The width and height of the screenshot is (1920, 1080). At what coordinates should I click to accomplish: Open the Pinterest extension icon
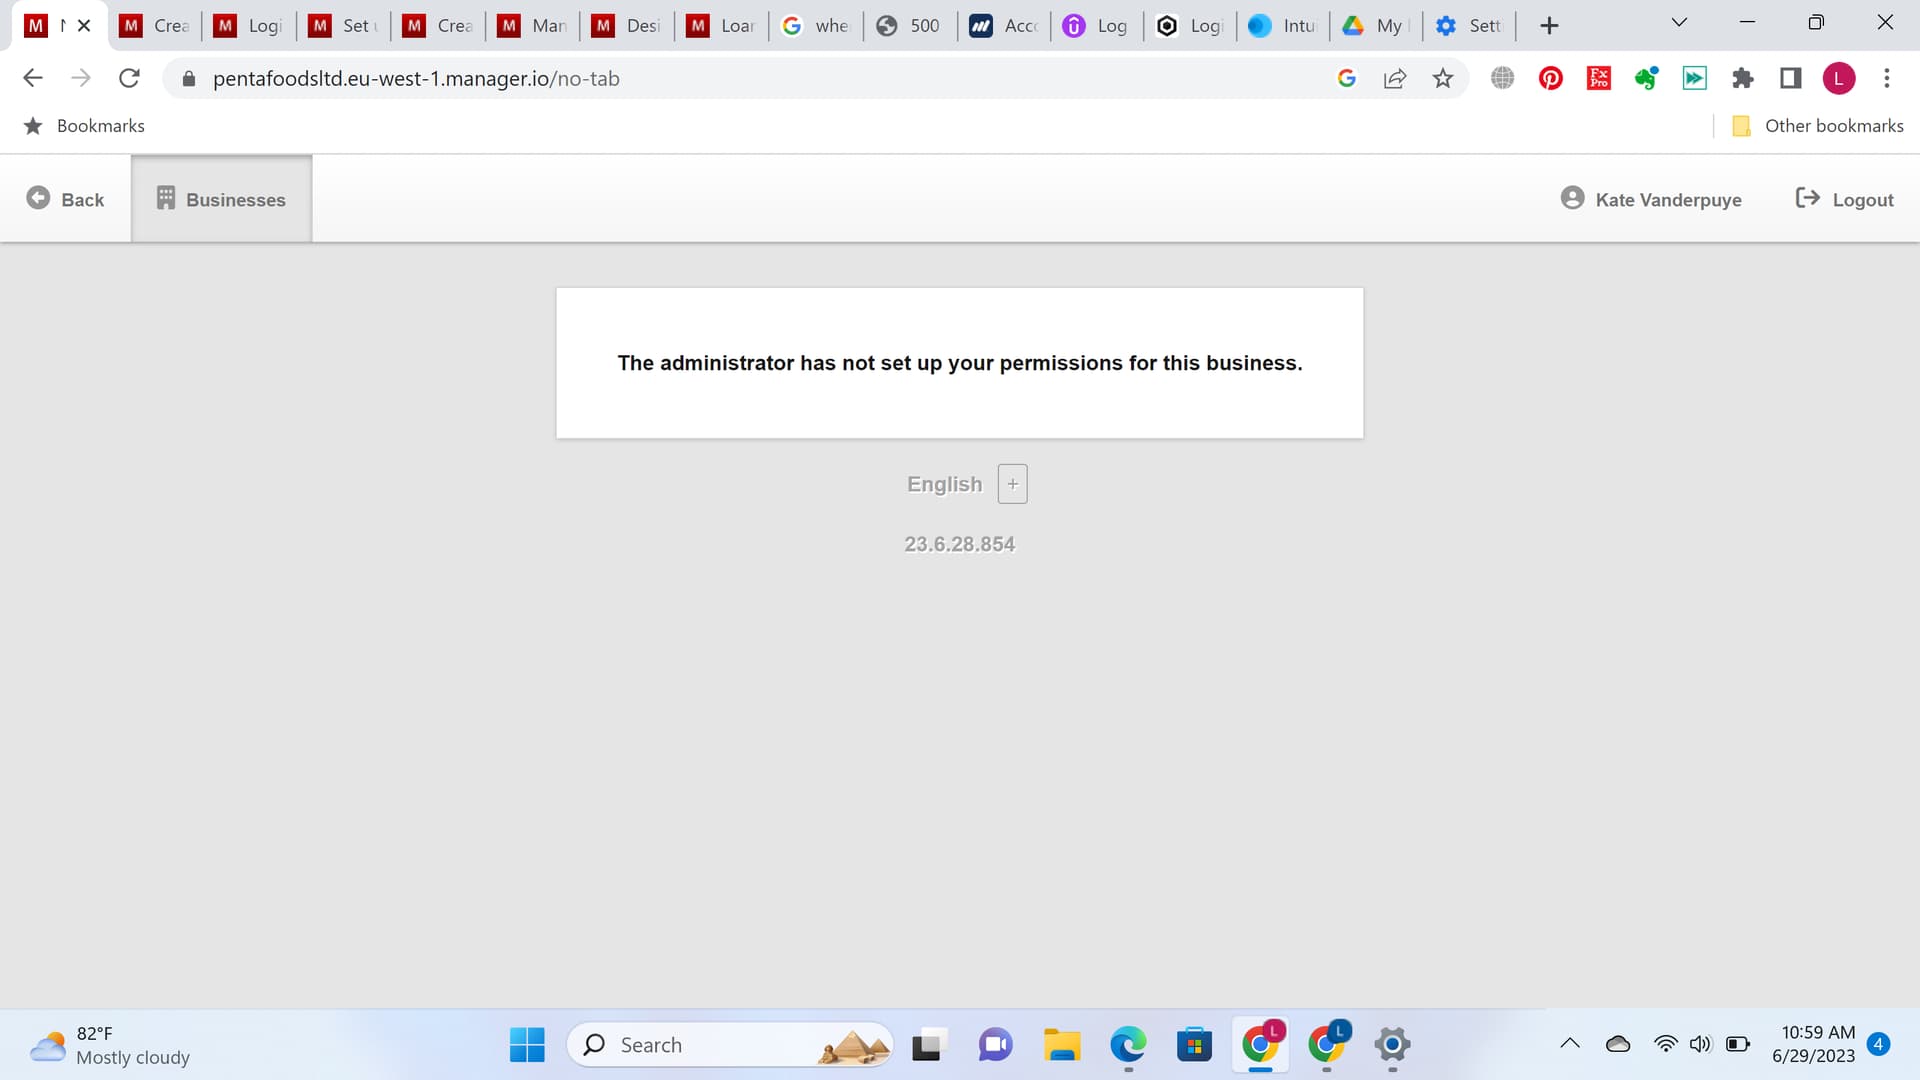pos(1550,78)
